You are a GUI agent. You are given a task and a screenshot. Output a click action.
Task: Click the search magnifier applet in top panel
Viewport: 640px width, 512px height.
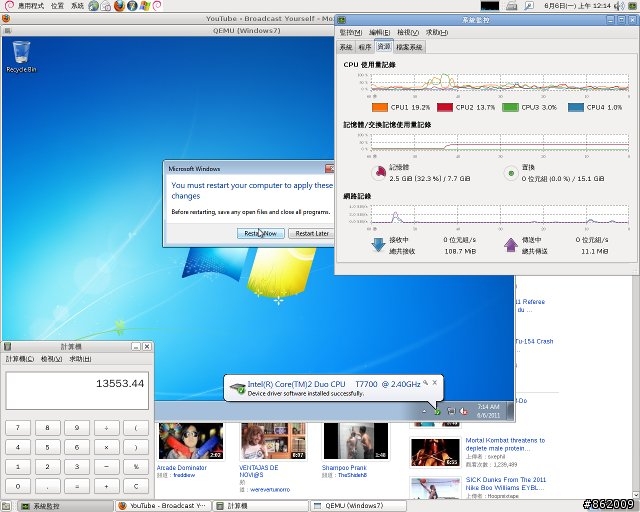(529, 6)
